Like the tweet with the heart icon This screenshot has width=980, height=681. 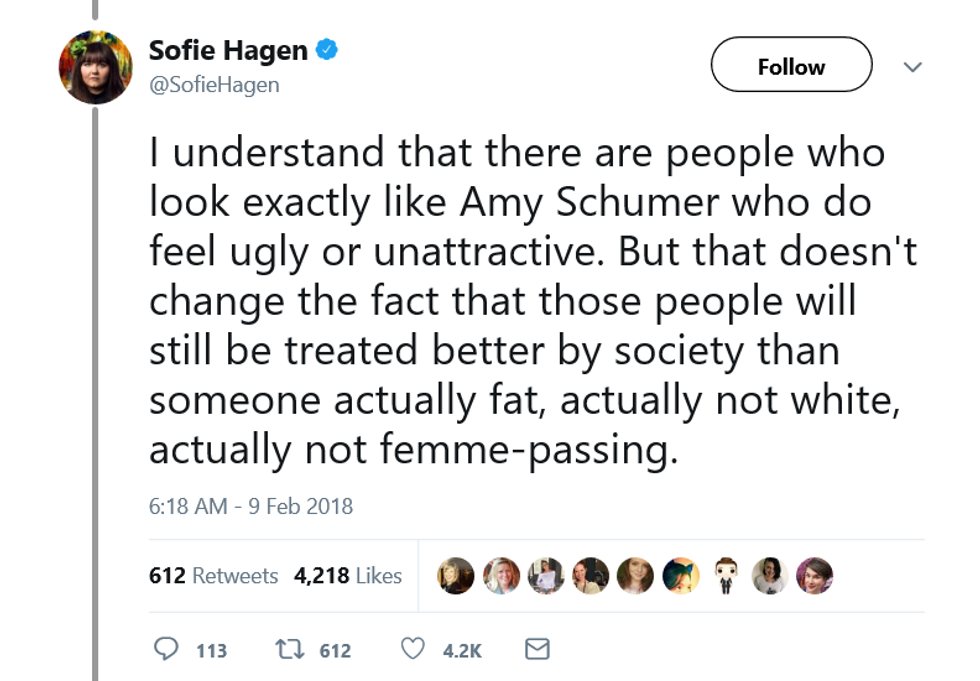tap(413, 650)
